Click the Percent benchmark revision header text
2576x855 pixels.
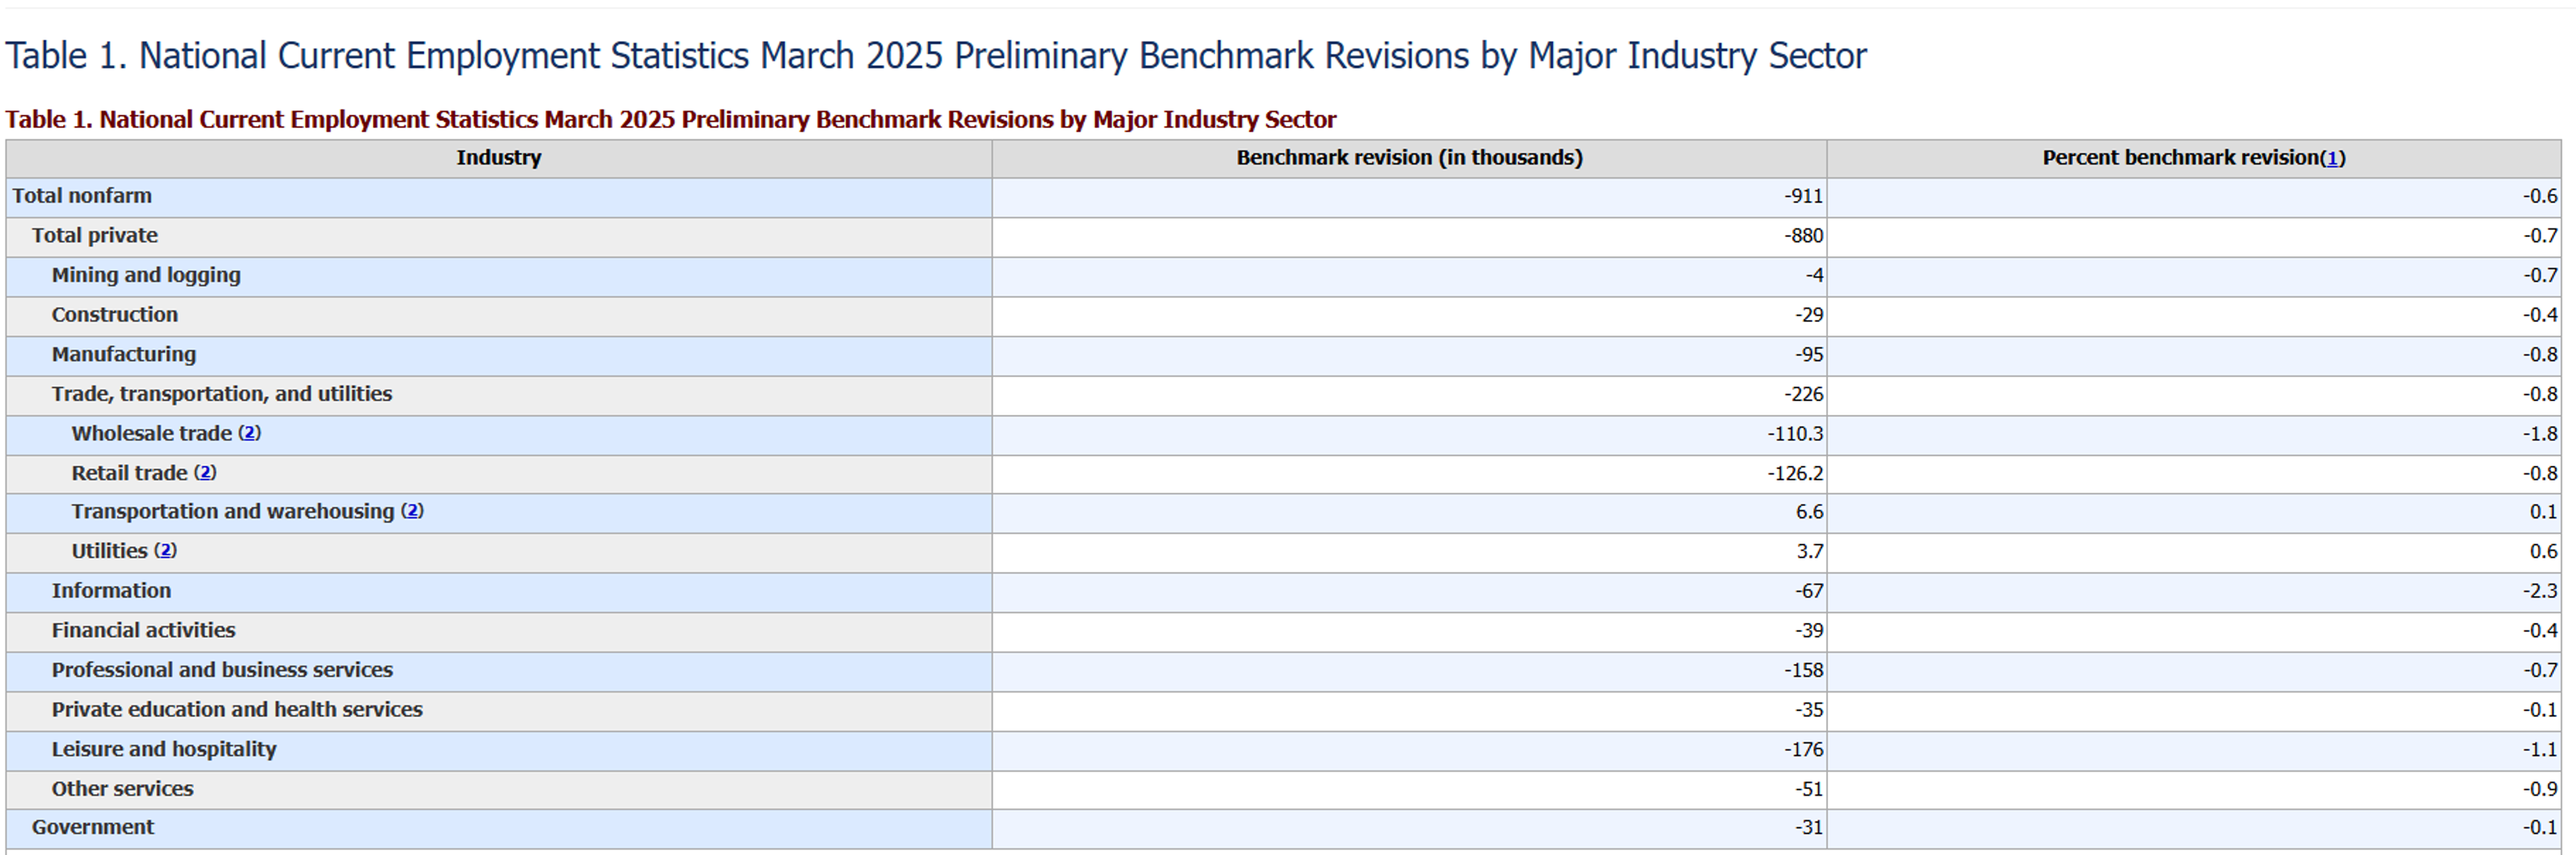tap(2181, 158)
